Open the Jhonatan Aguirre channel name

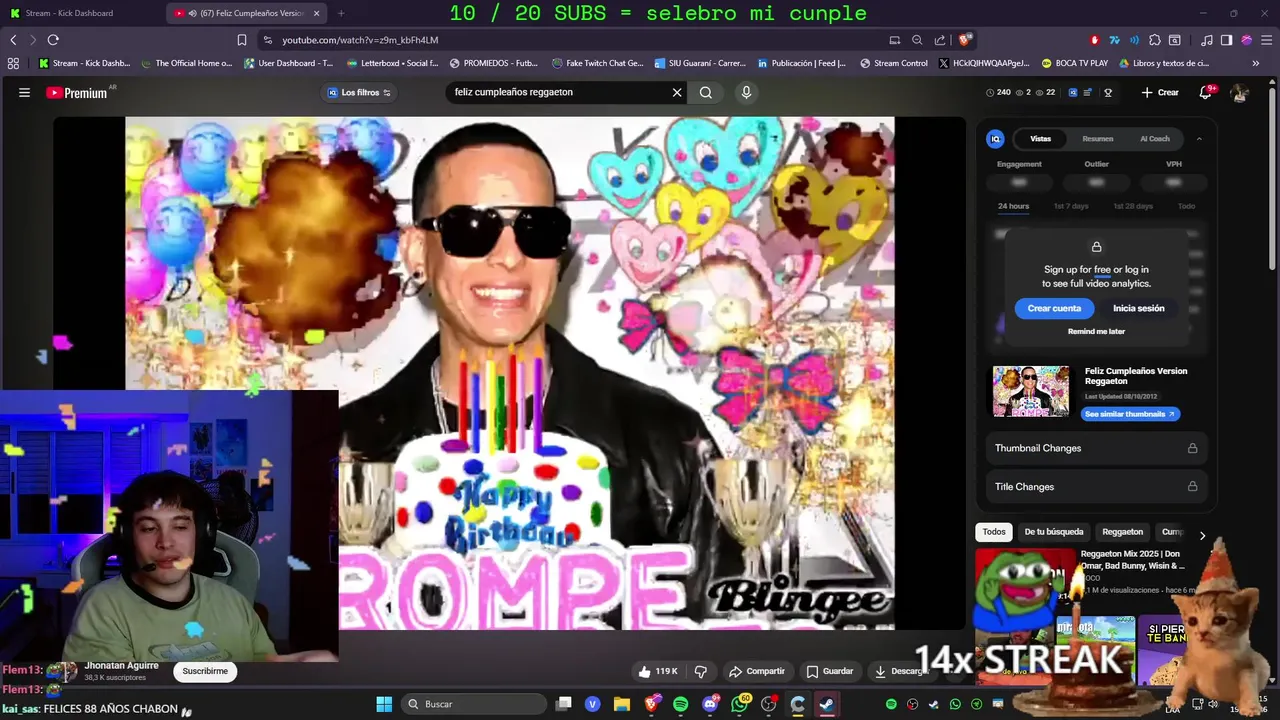coord(121,665)
